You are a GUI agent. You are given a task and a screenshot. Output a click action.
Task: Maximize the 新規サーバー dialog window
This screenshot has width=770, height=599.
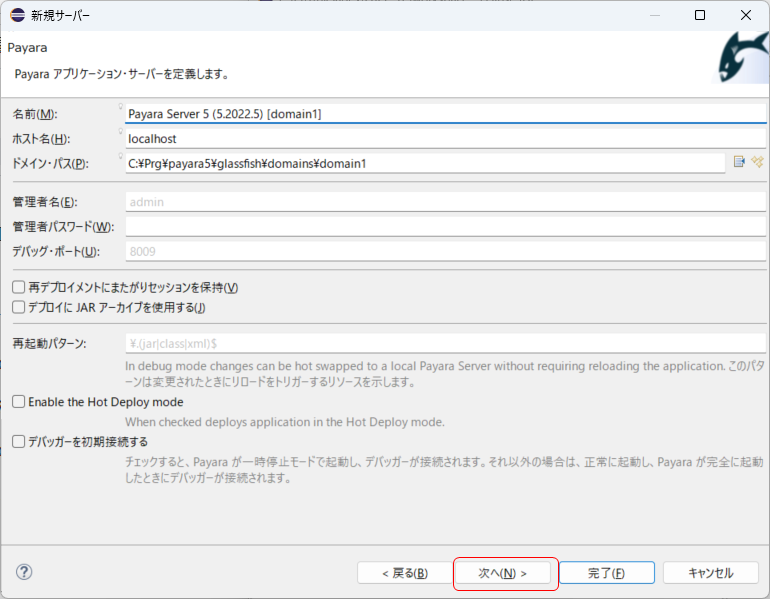(x=700, y=15)
